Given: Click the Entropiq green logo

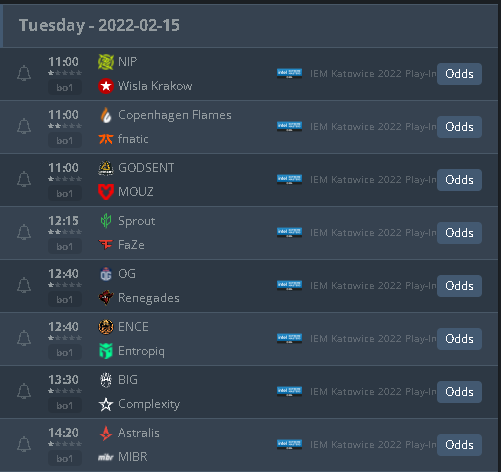Looking at the screenshot, I should click(106, 351).
